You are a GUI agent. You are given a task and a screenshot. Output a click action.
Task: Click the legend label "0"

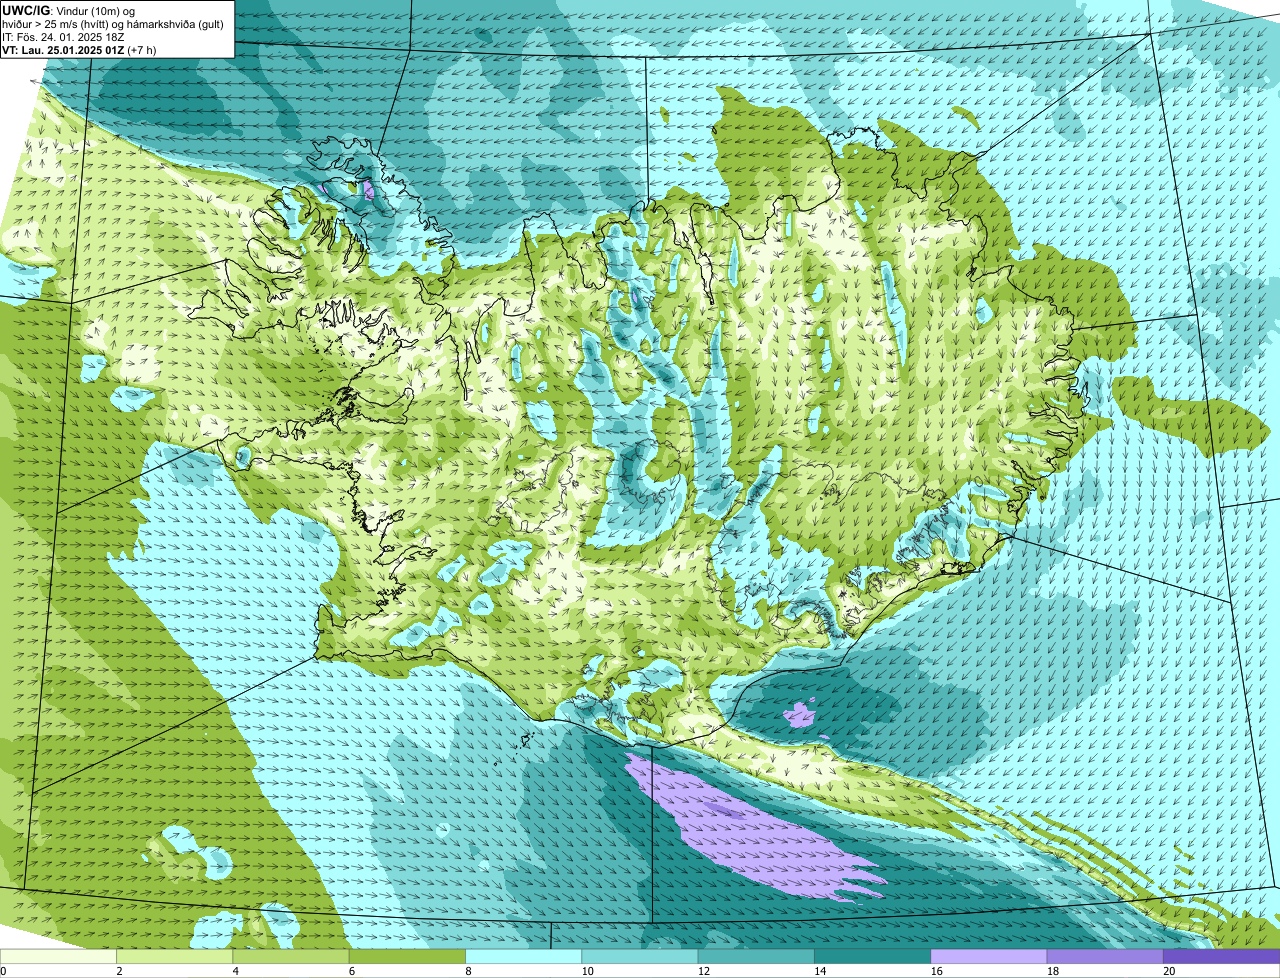[x=3, y=971]
